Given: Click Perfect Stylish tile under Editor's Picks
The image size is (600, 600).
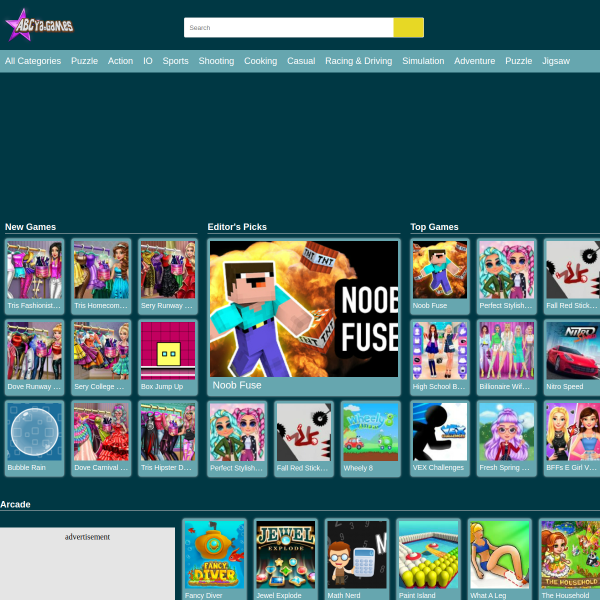Looking at the screenshot, I should [x=237, y=439].
